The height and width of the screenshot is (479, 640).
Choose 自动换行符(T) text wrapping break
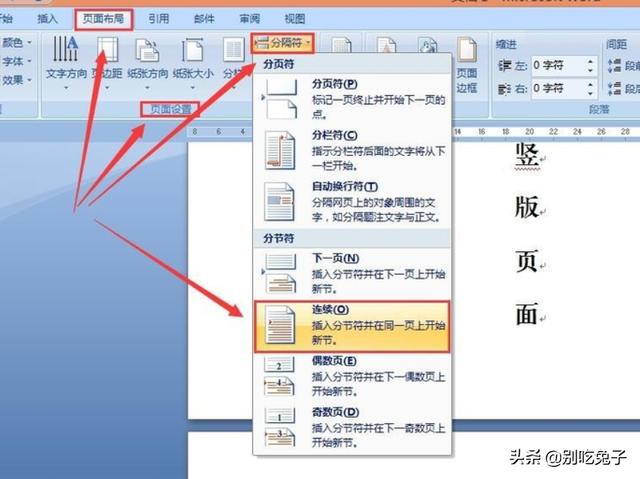pos(352,202)
